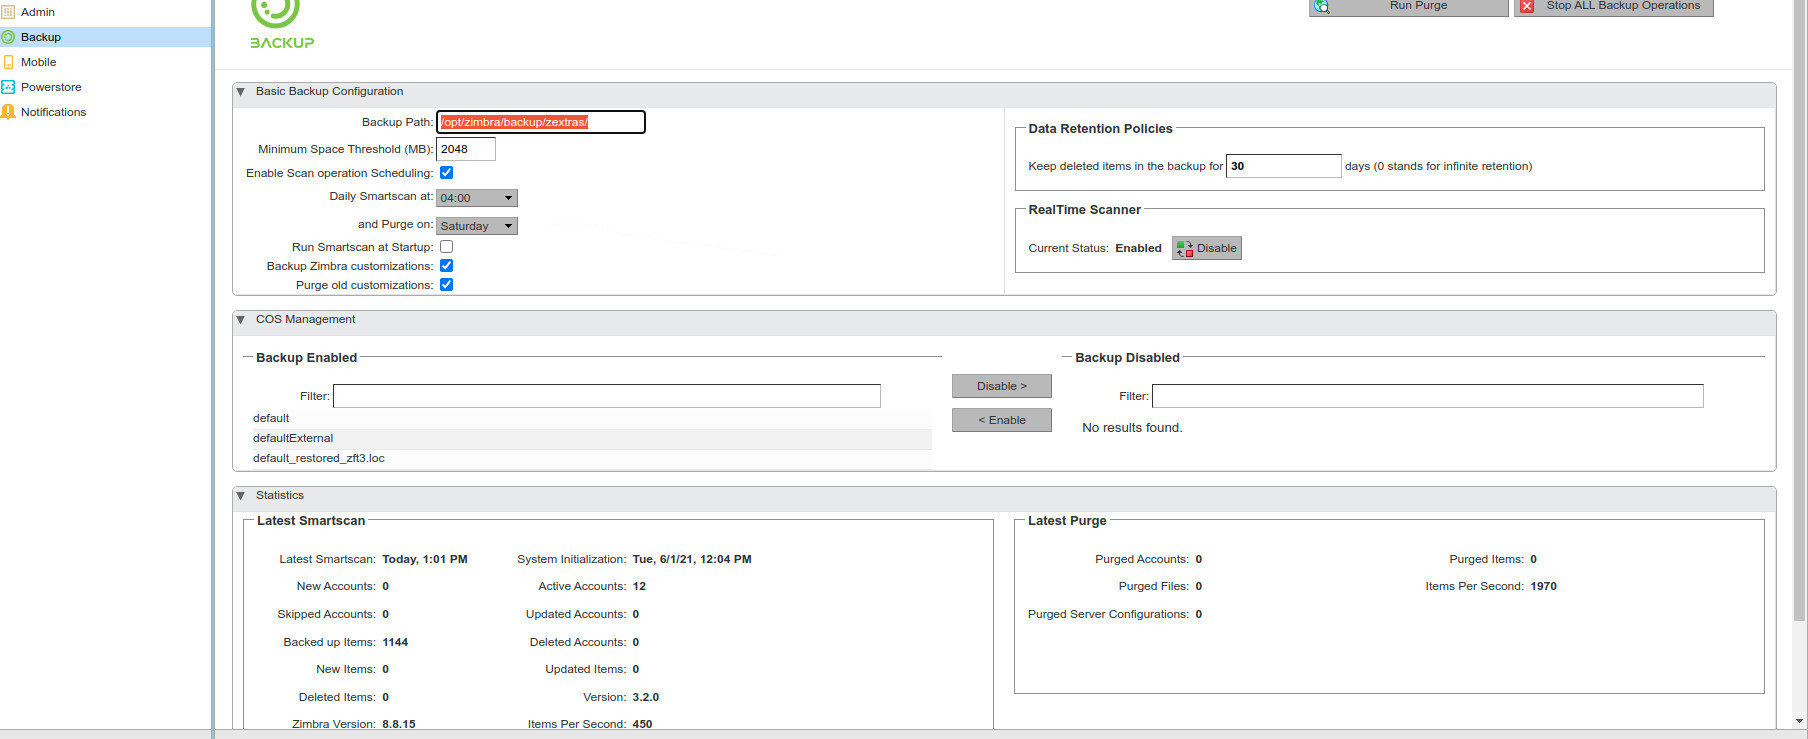Open the Daily Smartscan time dropdown
Viewport: 1808px width, 739px height.
477,198
